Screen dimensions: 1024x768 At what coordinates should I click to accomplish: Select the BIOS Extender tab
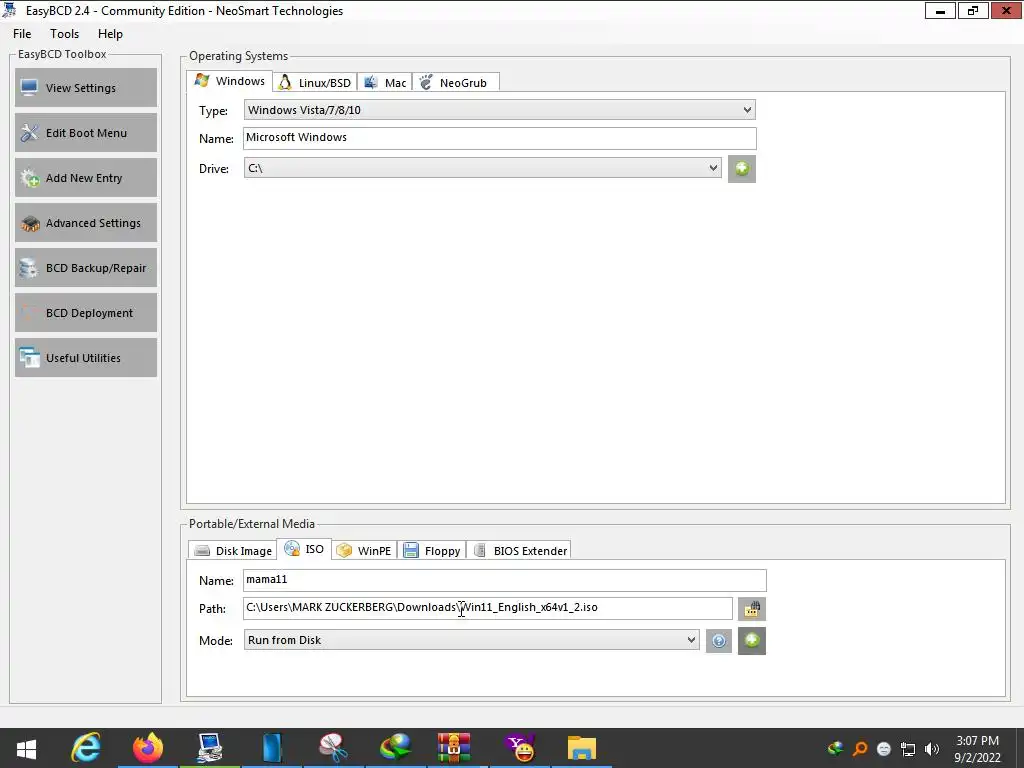pos(520,551)
